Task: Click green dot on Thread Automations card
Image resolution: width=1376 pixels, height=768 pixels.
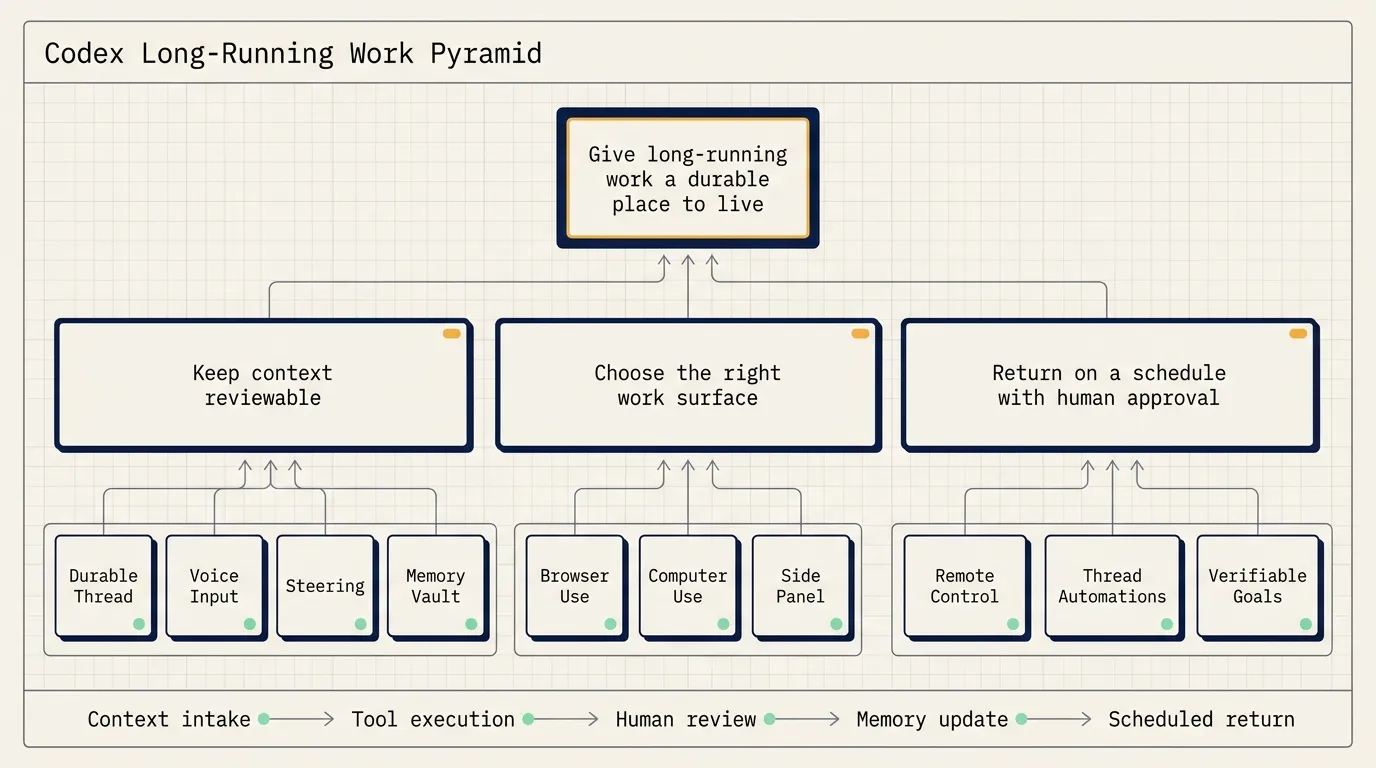Action: (1167, 624)
